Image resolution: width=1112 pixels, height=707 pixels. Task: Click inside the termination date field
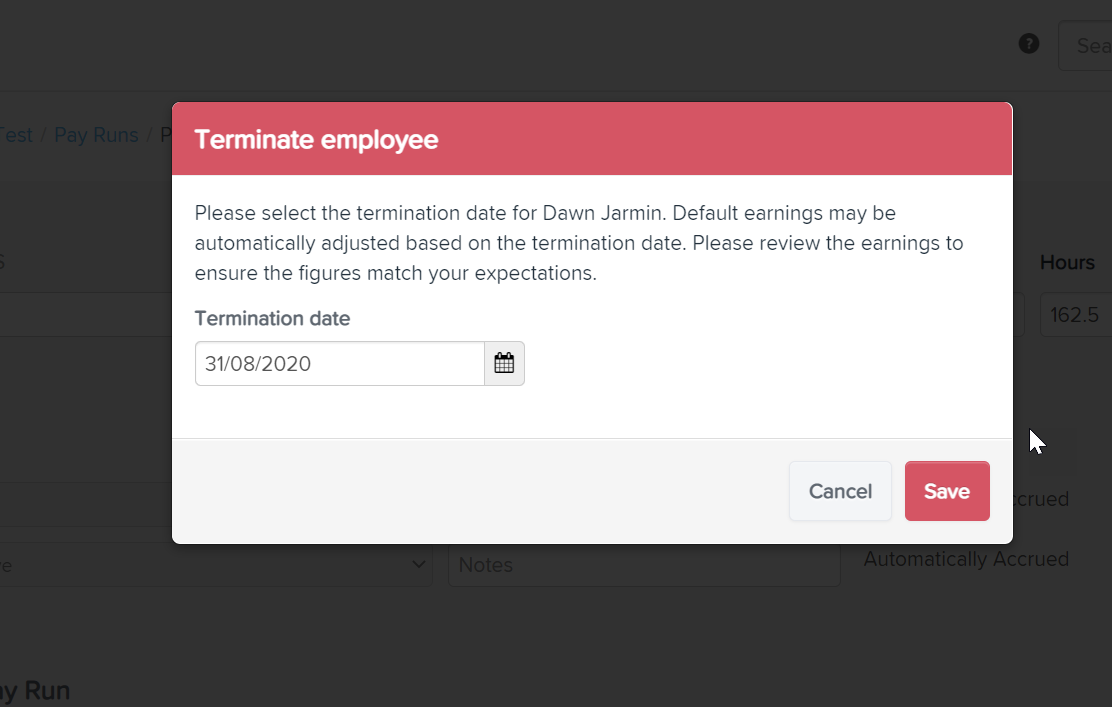(x=330, y=363)
